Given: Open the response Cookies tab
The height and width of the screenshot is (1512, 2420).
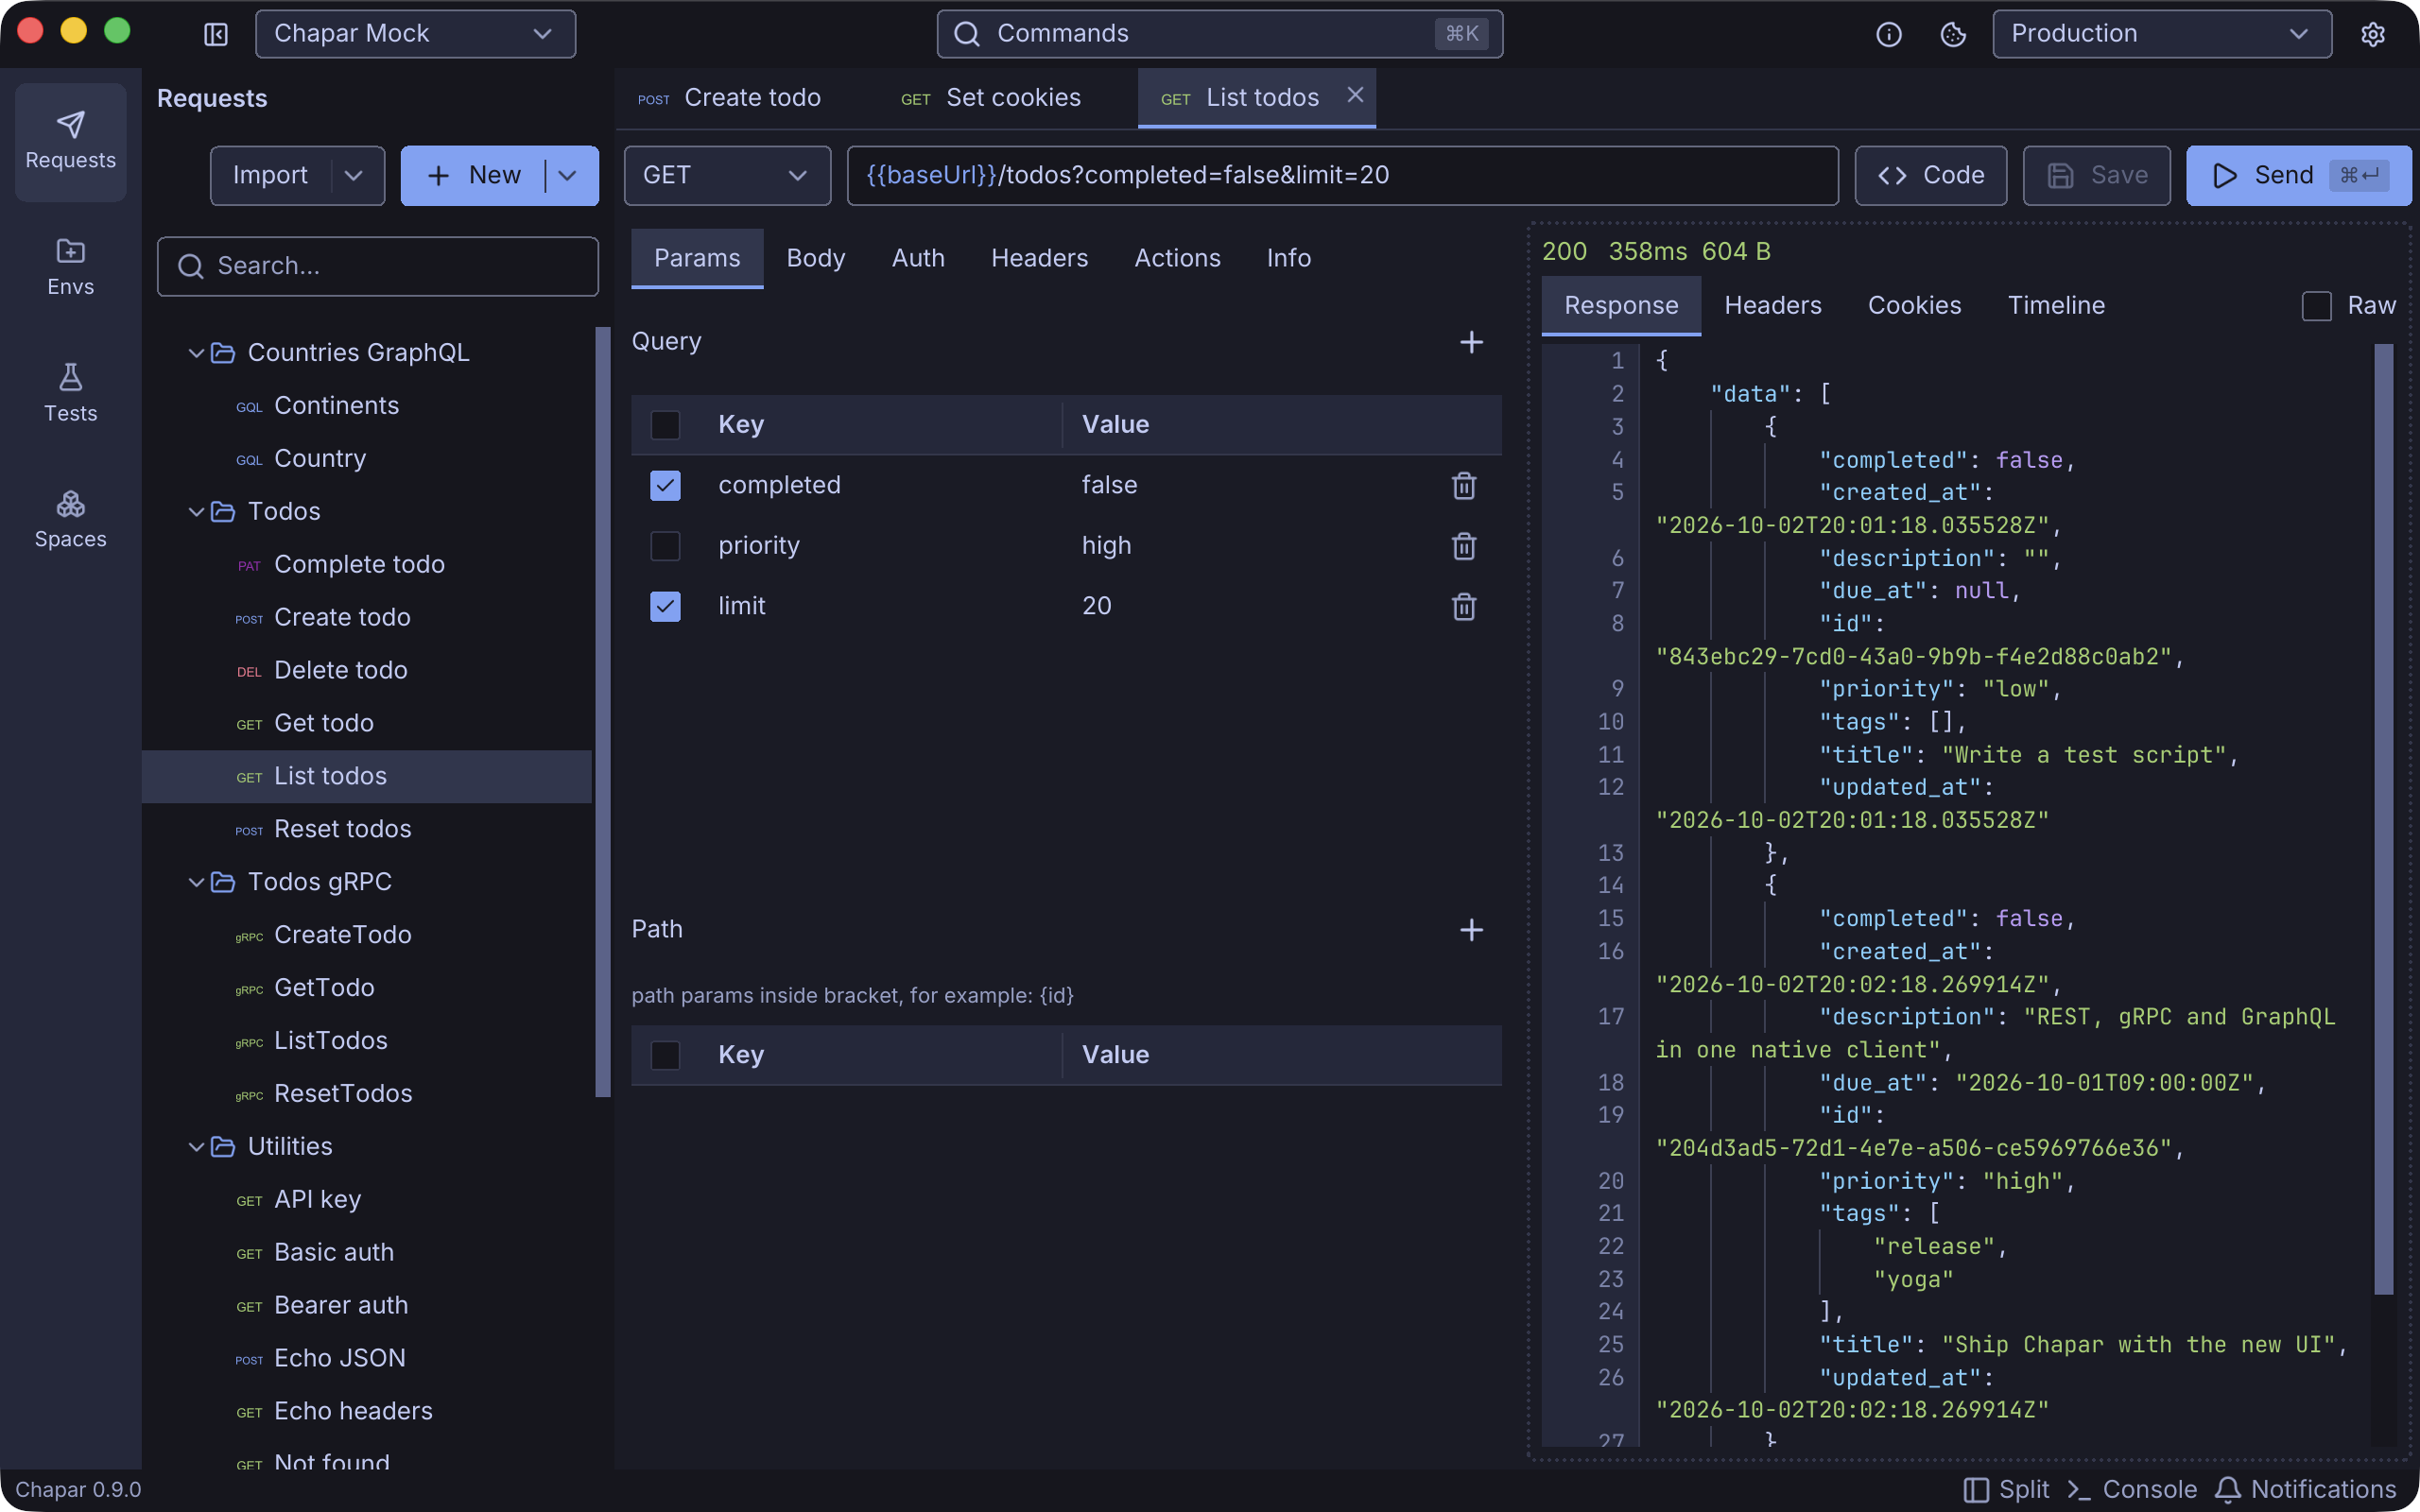Looking at the screenshot, I should click(1914, 305).
